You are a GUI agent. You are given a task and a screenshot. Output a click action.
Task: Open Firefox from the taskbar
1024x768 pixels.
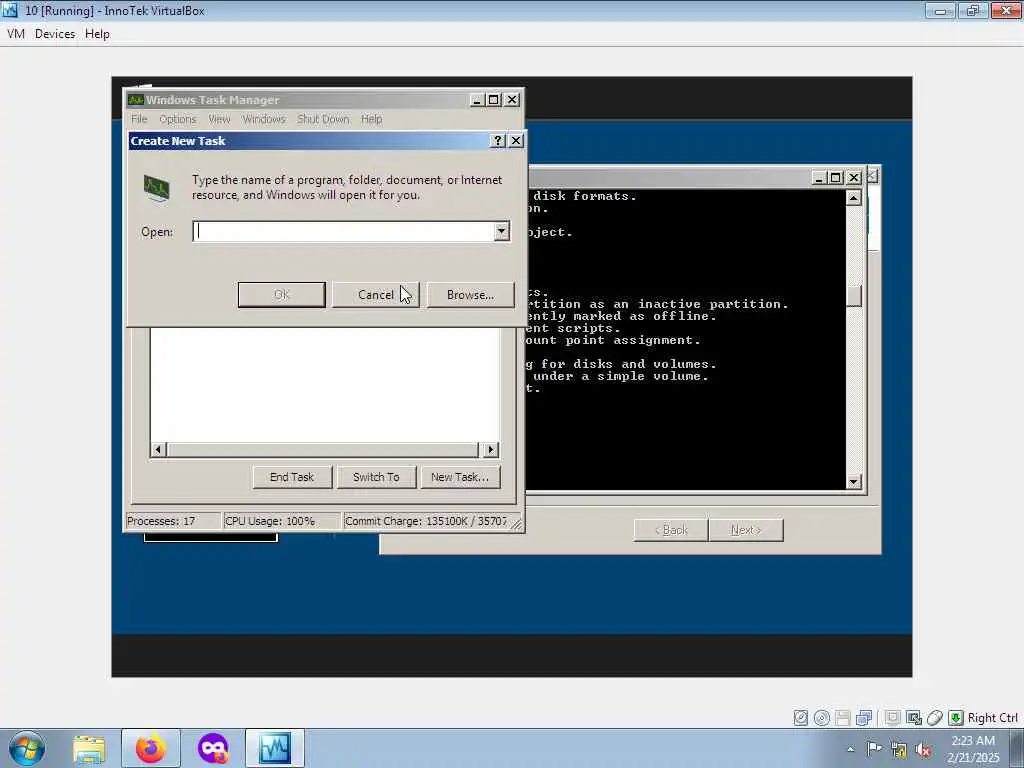pos(151,748)
